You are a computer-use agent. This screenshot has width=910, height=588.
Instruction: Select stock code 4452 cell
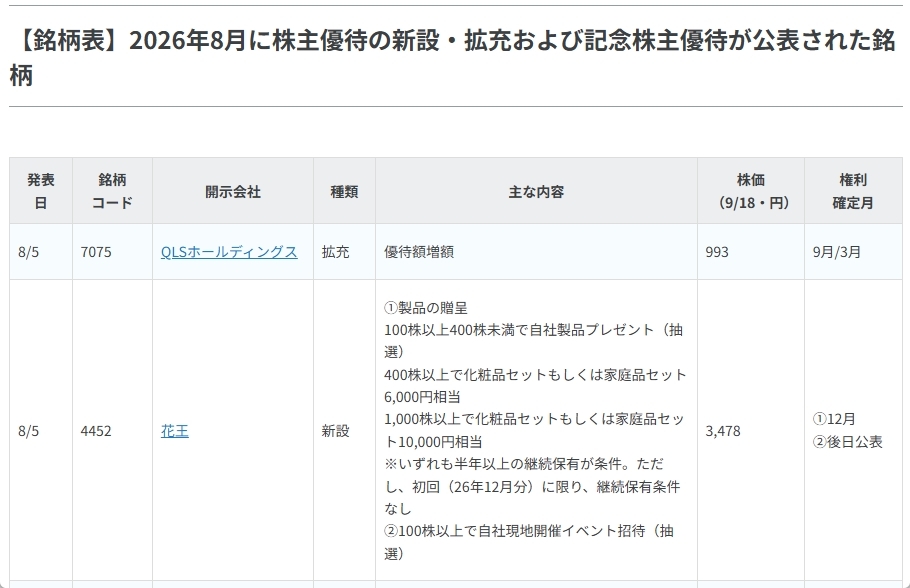coord(112,431)
